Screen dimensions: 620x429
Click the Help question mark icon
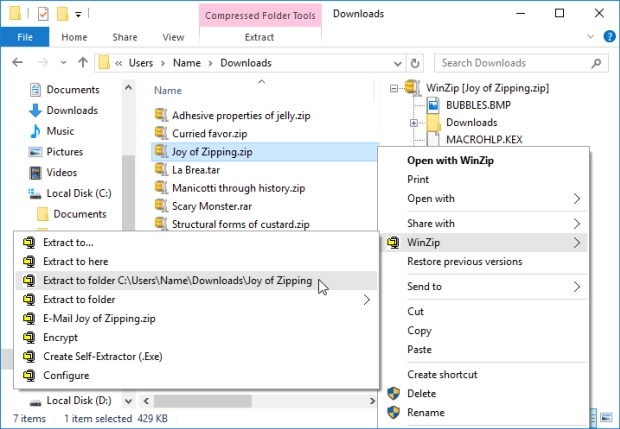click(x=608, y=37)
